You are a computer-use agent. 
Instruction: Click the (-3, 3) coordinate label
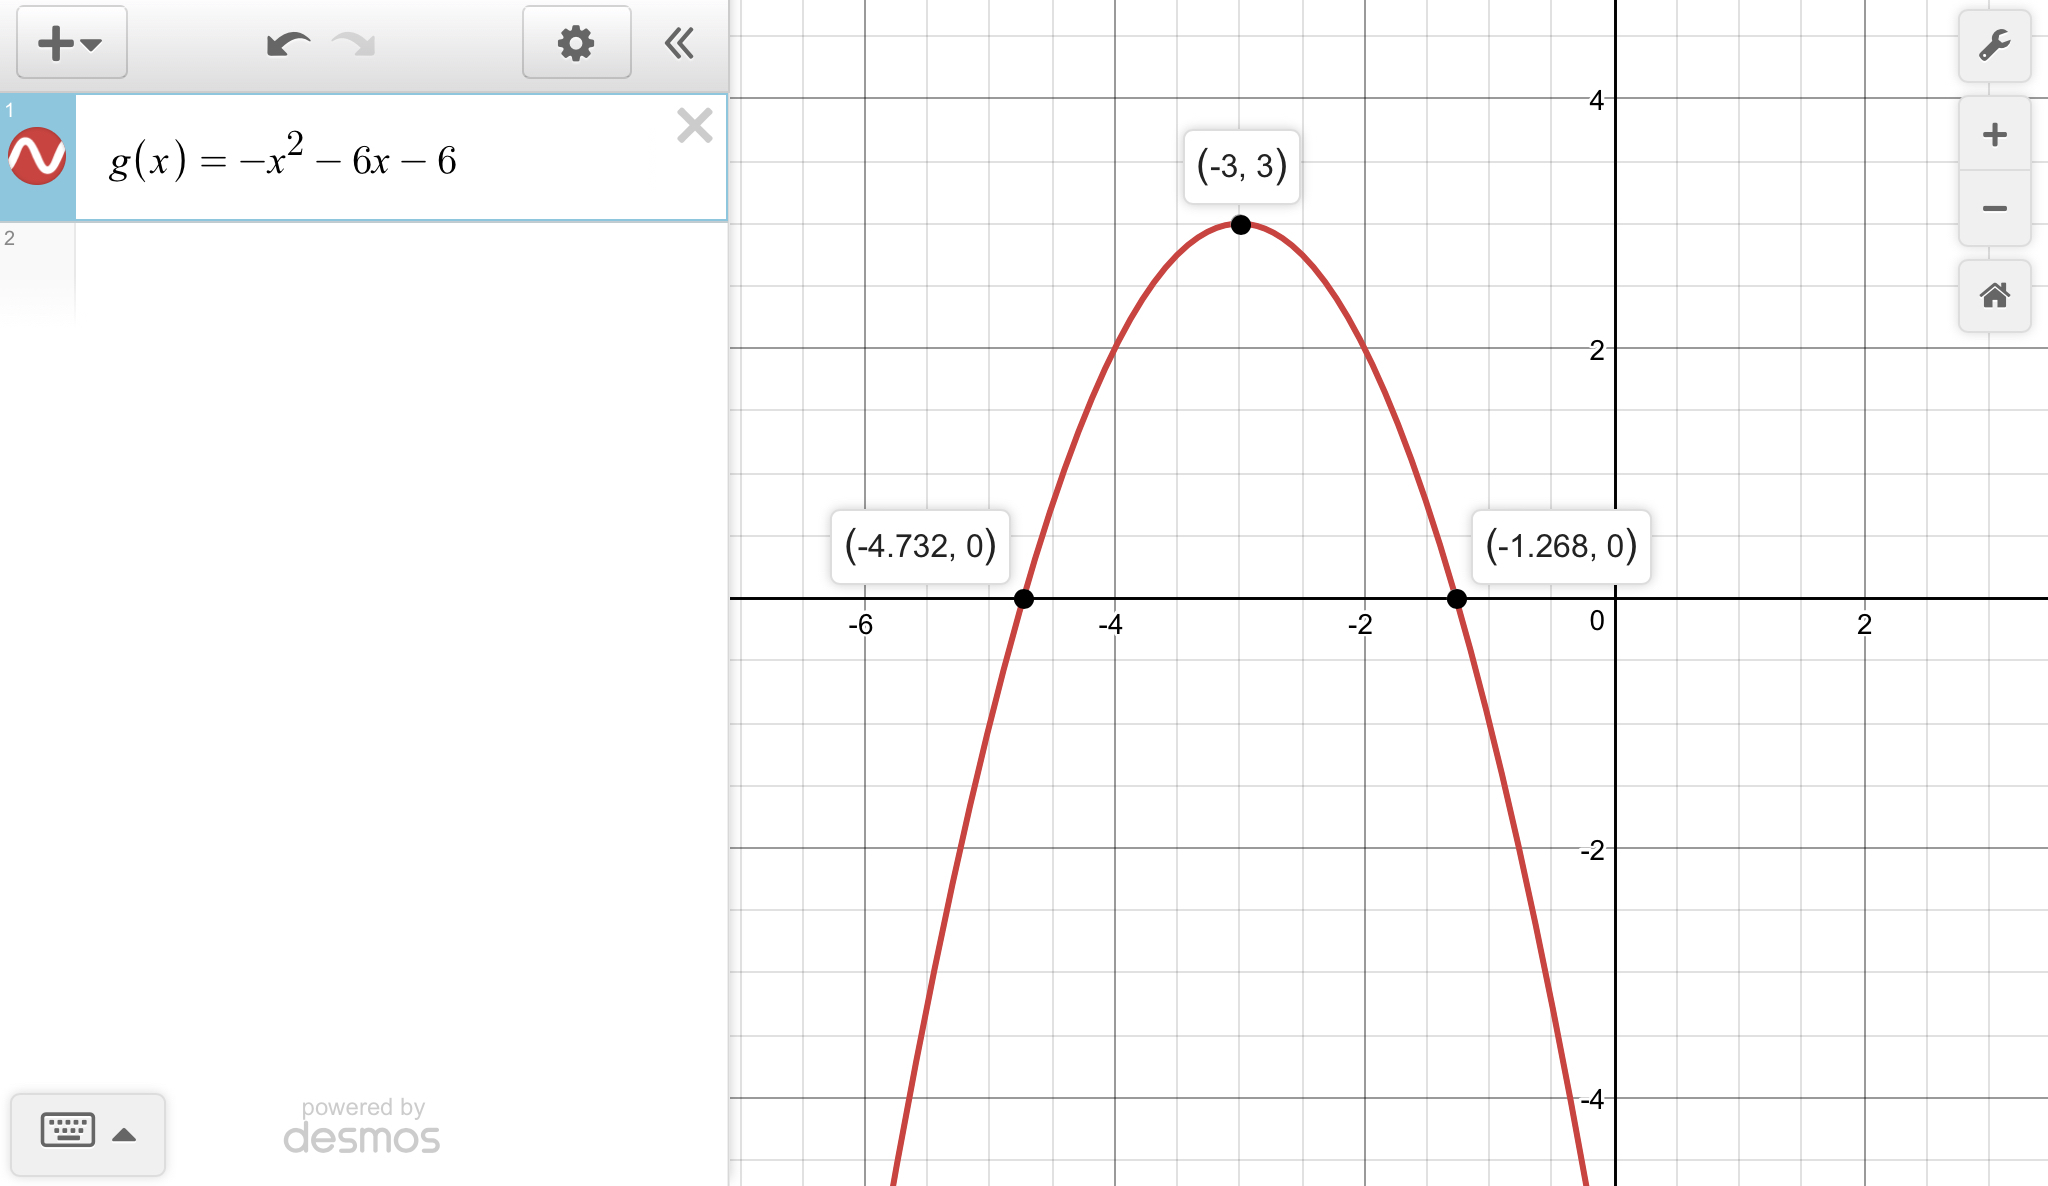coord(1241,166)
